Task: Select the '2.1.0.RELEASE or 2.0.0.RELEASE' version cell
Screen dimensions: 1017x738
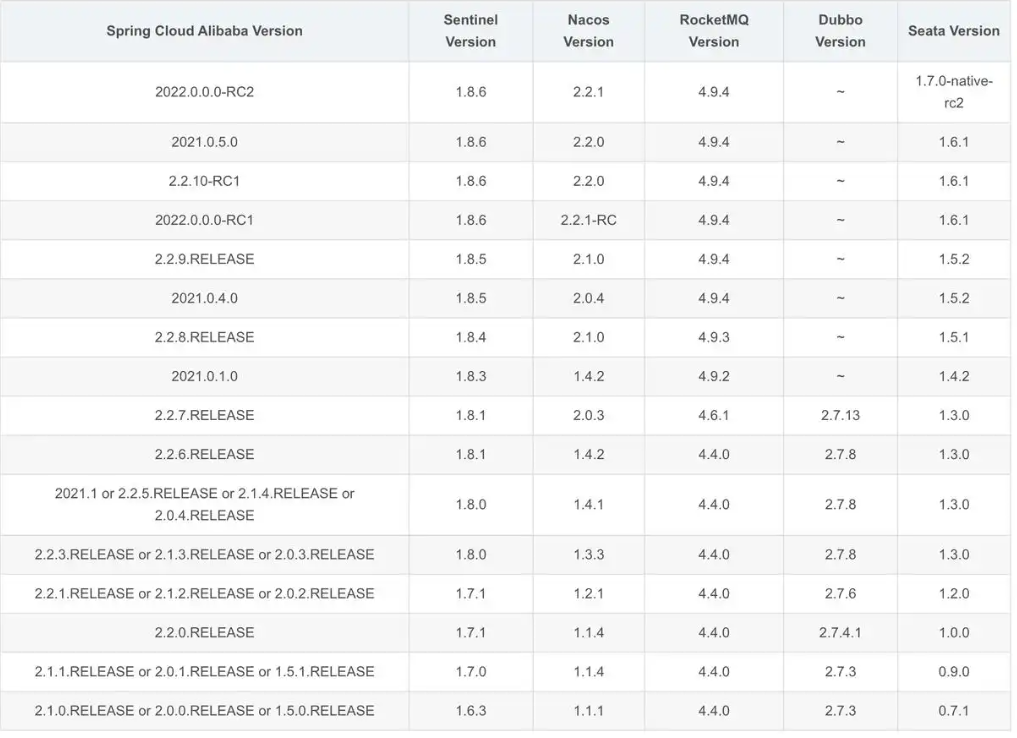Action: click(x=204, y=711)
